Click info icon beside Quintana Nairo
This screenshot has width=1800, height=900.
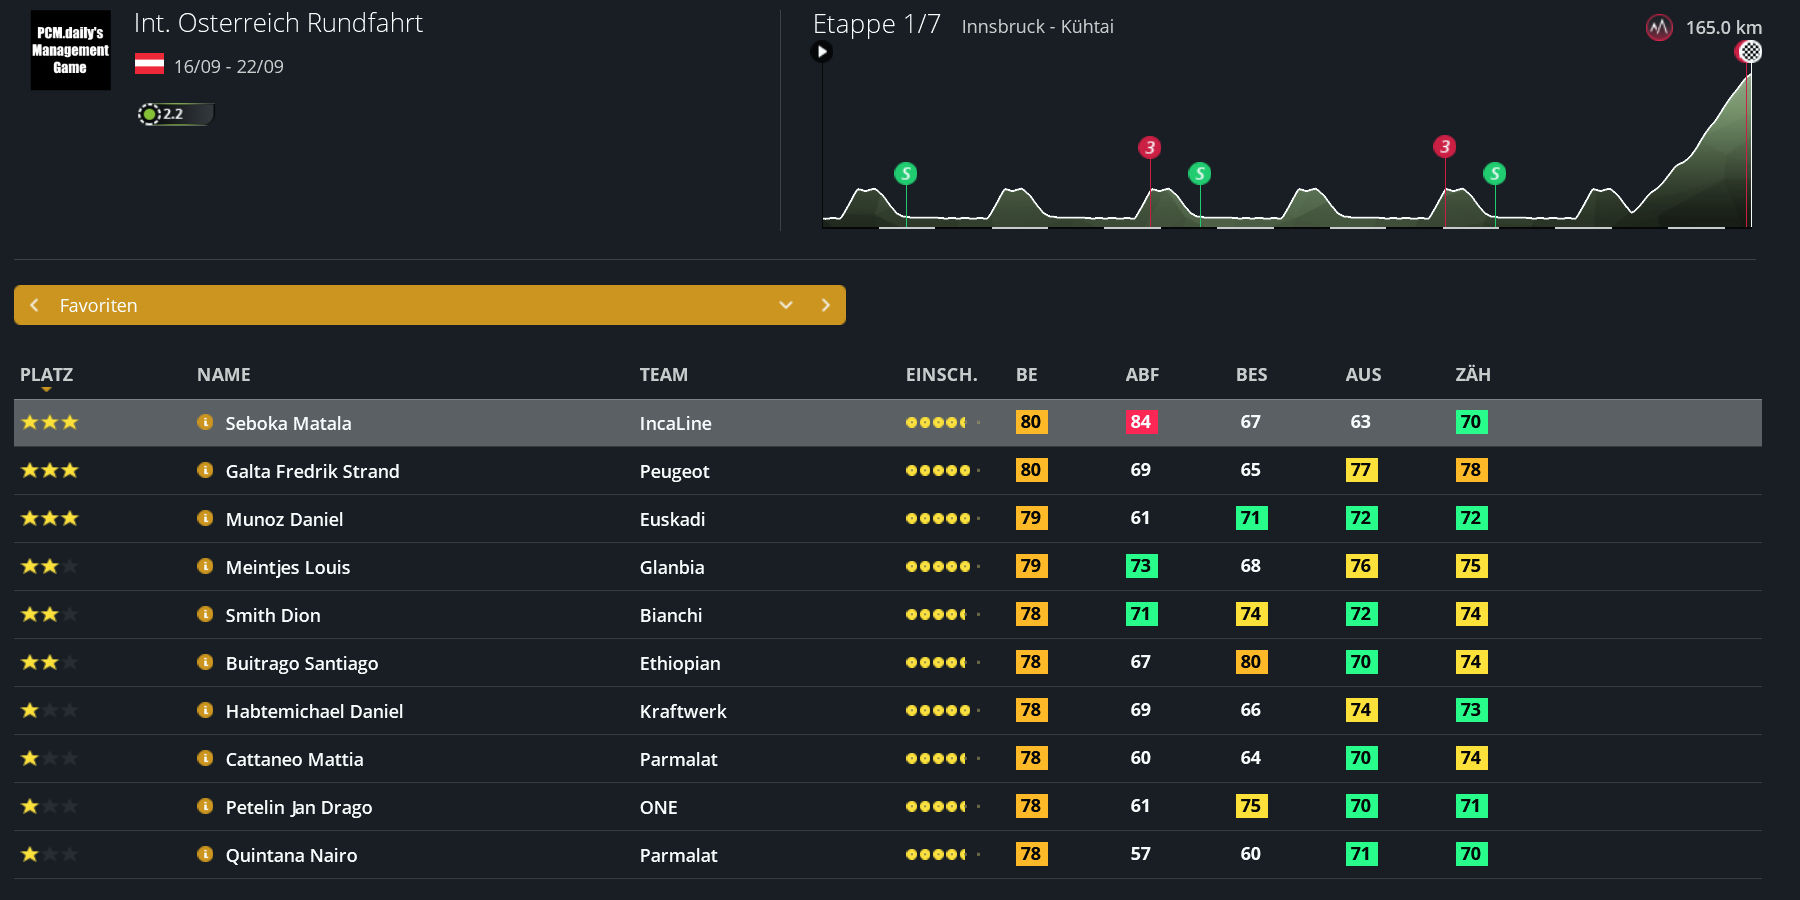click(205, 854)
